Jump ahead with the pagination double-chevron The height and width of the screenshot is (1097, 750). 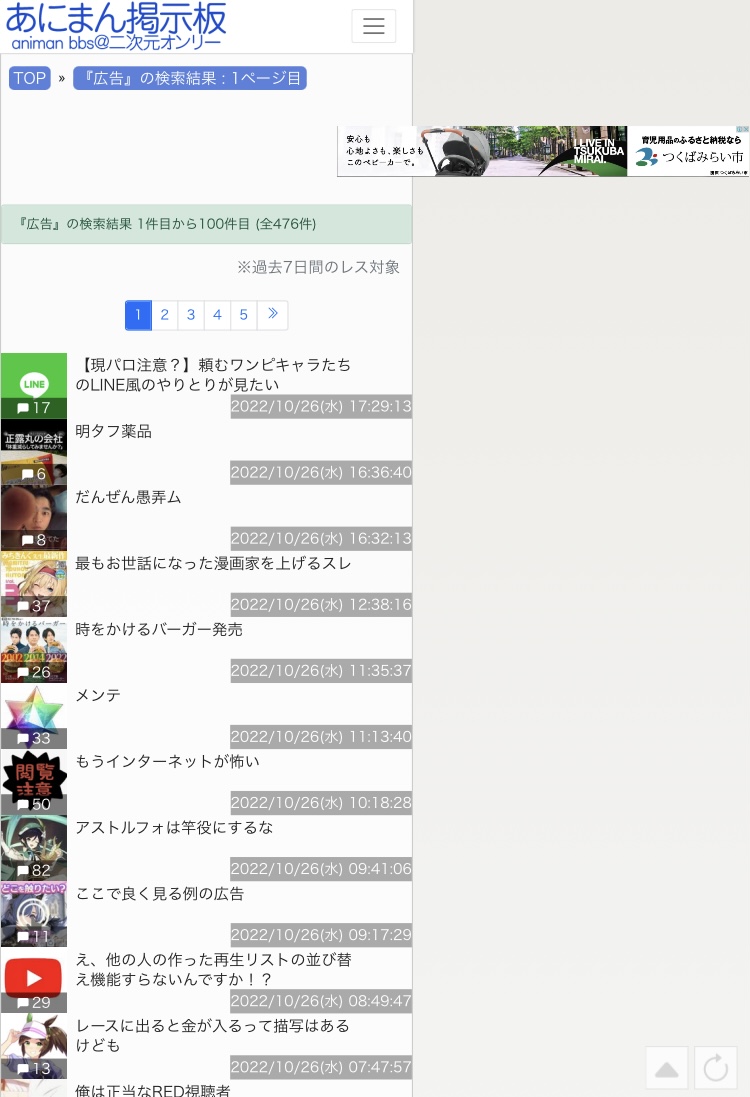273,315
